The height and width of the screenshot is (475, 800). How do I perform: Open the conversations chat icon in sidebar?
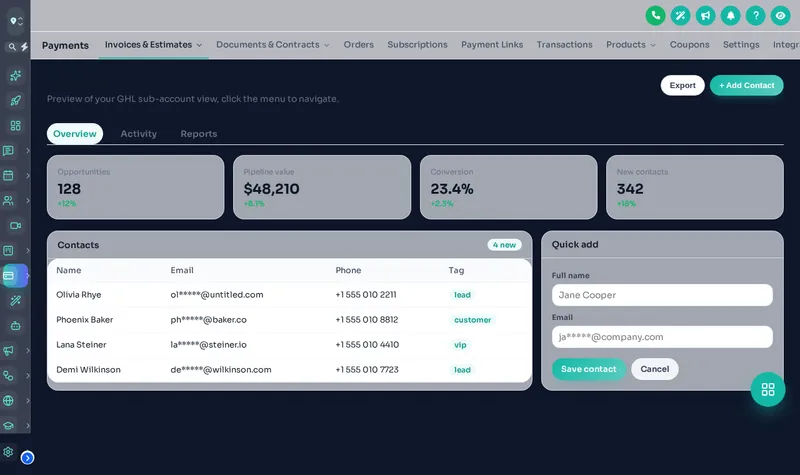pos(8,151)
